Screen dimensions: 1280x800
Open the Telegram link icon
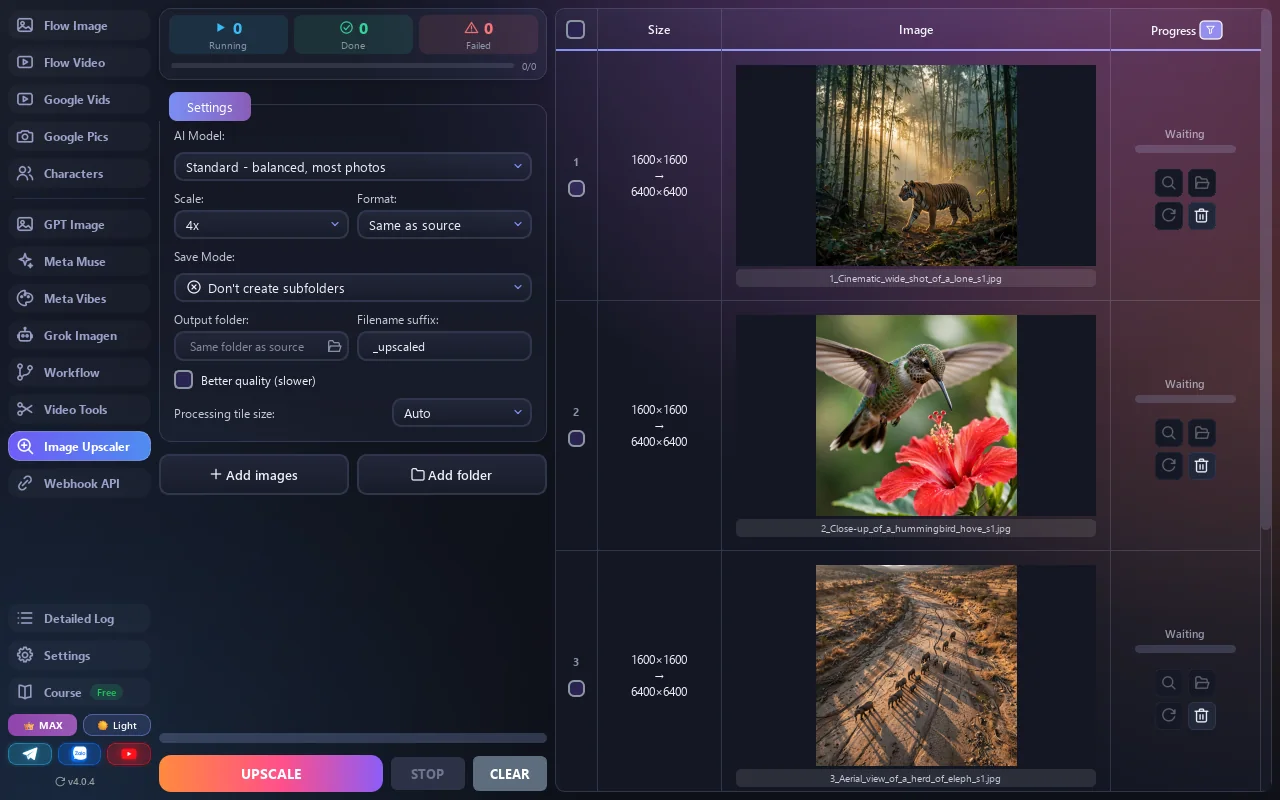(30, 754)
